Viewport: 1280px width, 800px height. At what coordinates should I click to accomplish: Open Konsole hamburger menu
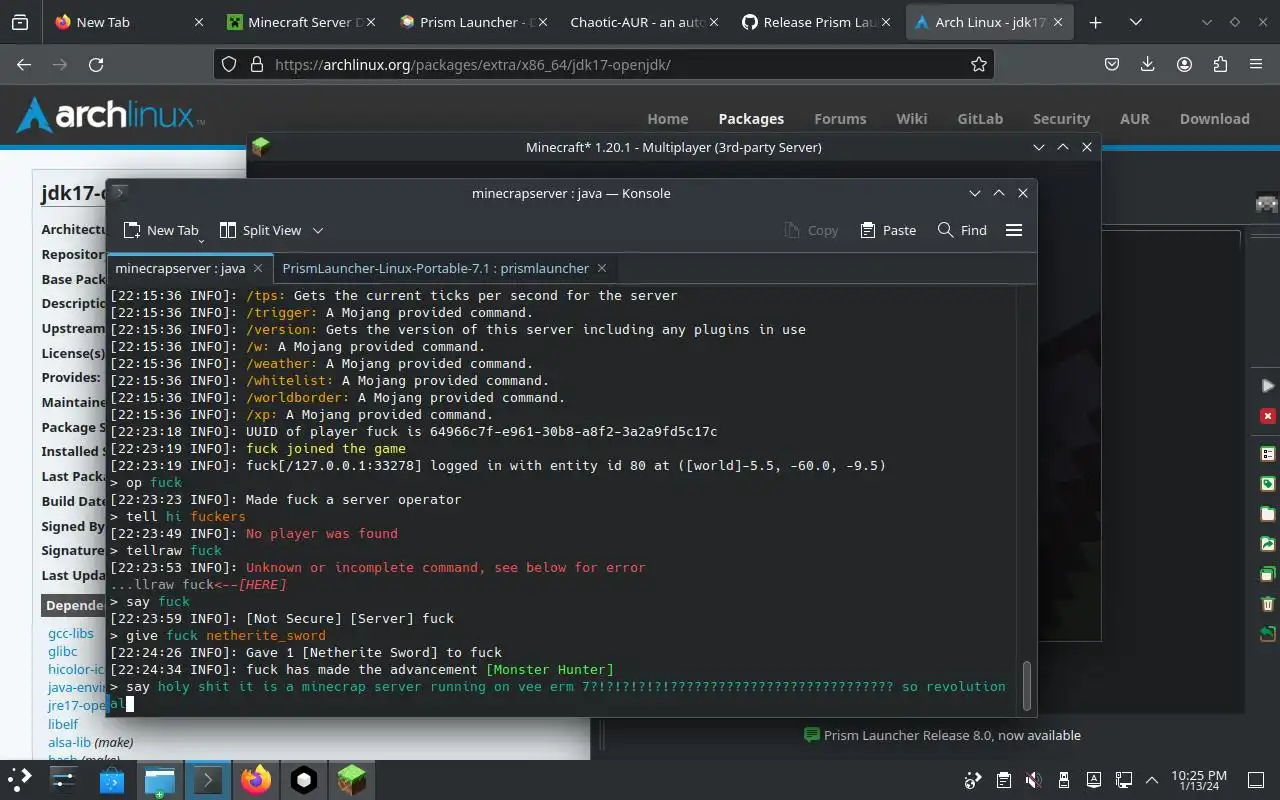coord(1014,230)
